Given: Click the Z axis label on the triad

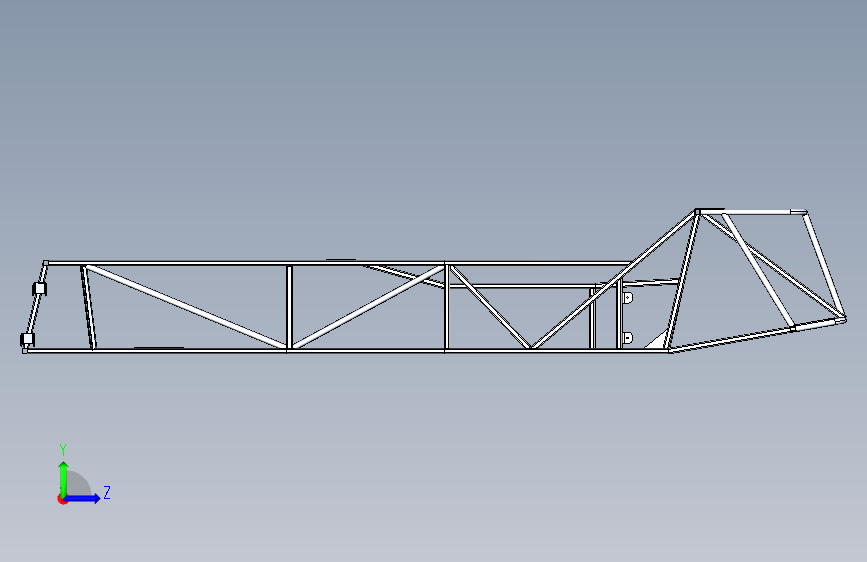Looking at the screenshot, I should tap(107, 492).
